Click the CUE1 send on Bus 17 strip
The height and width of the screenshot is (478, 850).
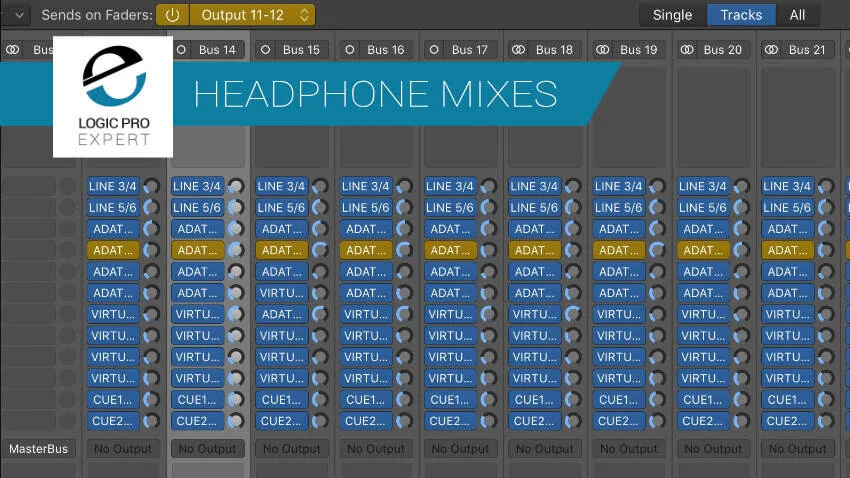click(x=450, y=400)
